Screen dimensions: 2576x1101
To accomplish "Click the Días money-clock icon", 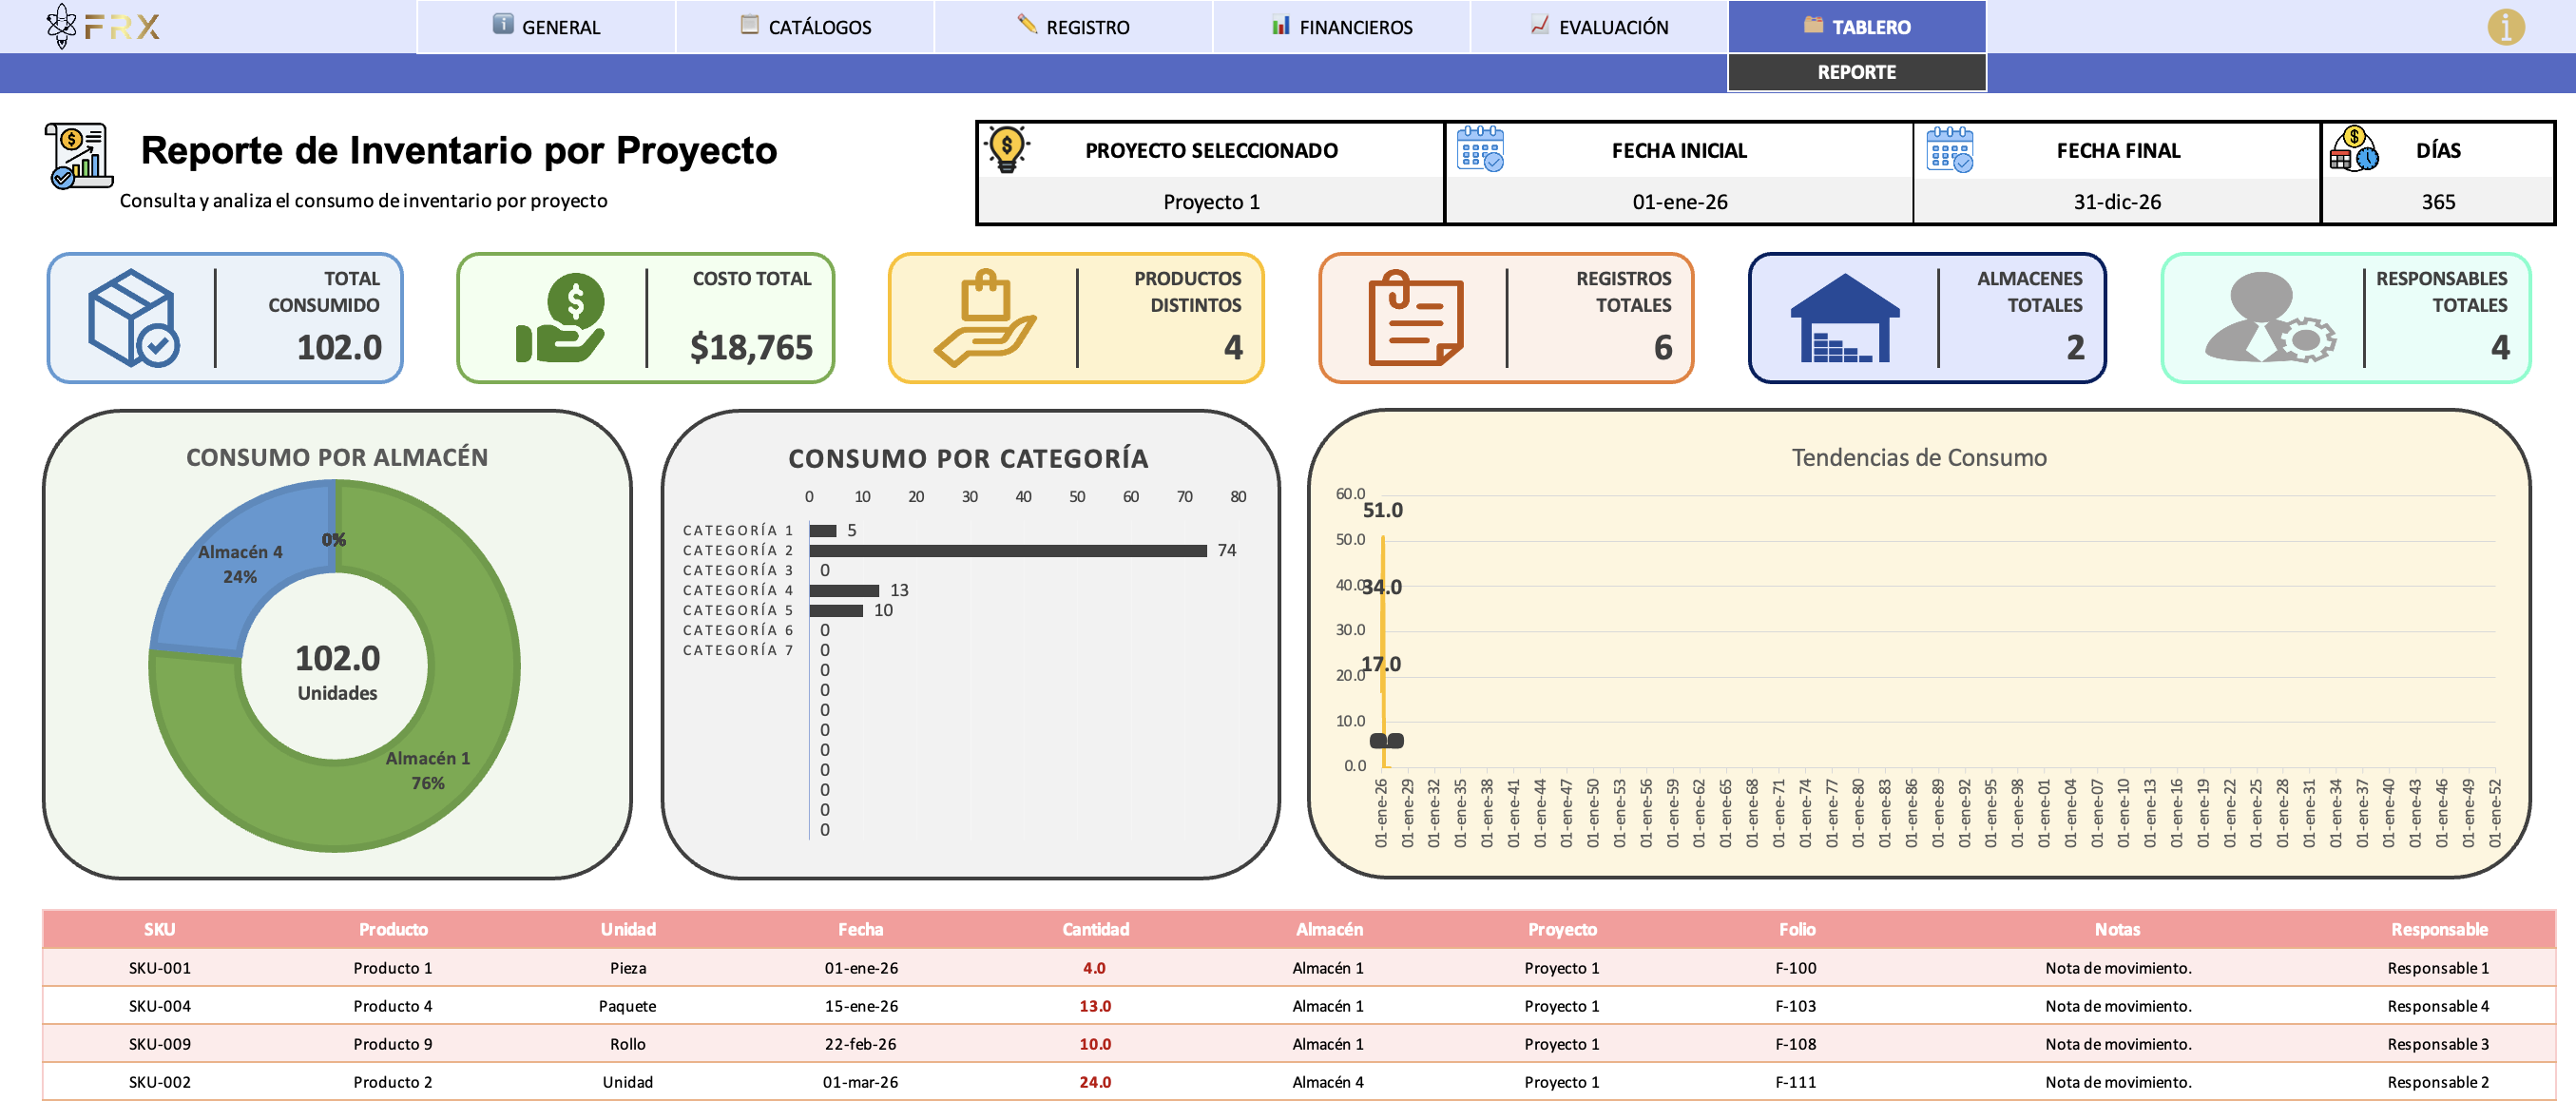I will 2354,150.
